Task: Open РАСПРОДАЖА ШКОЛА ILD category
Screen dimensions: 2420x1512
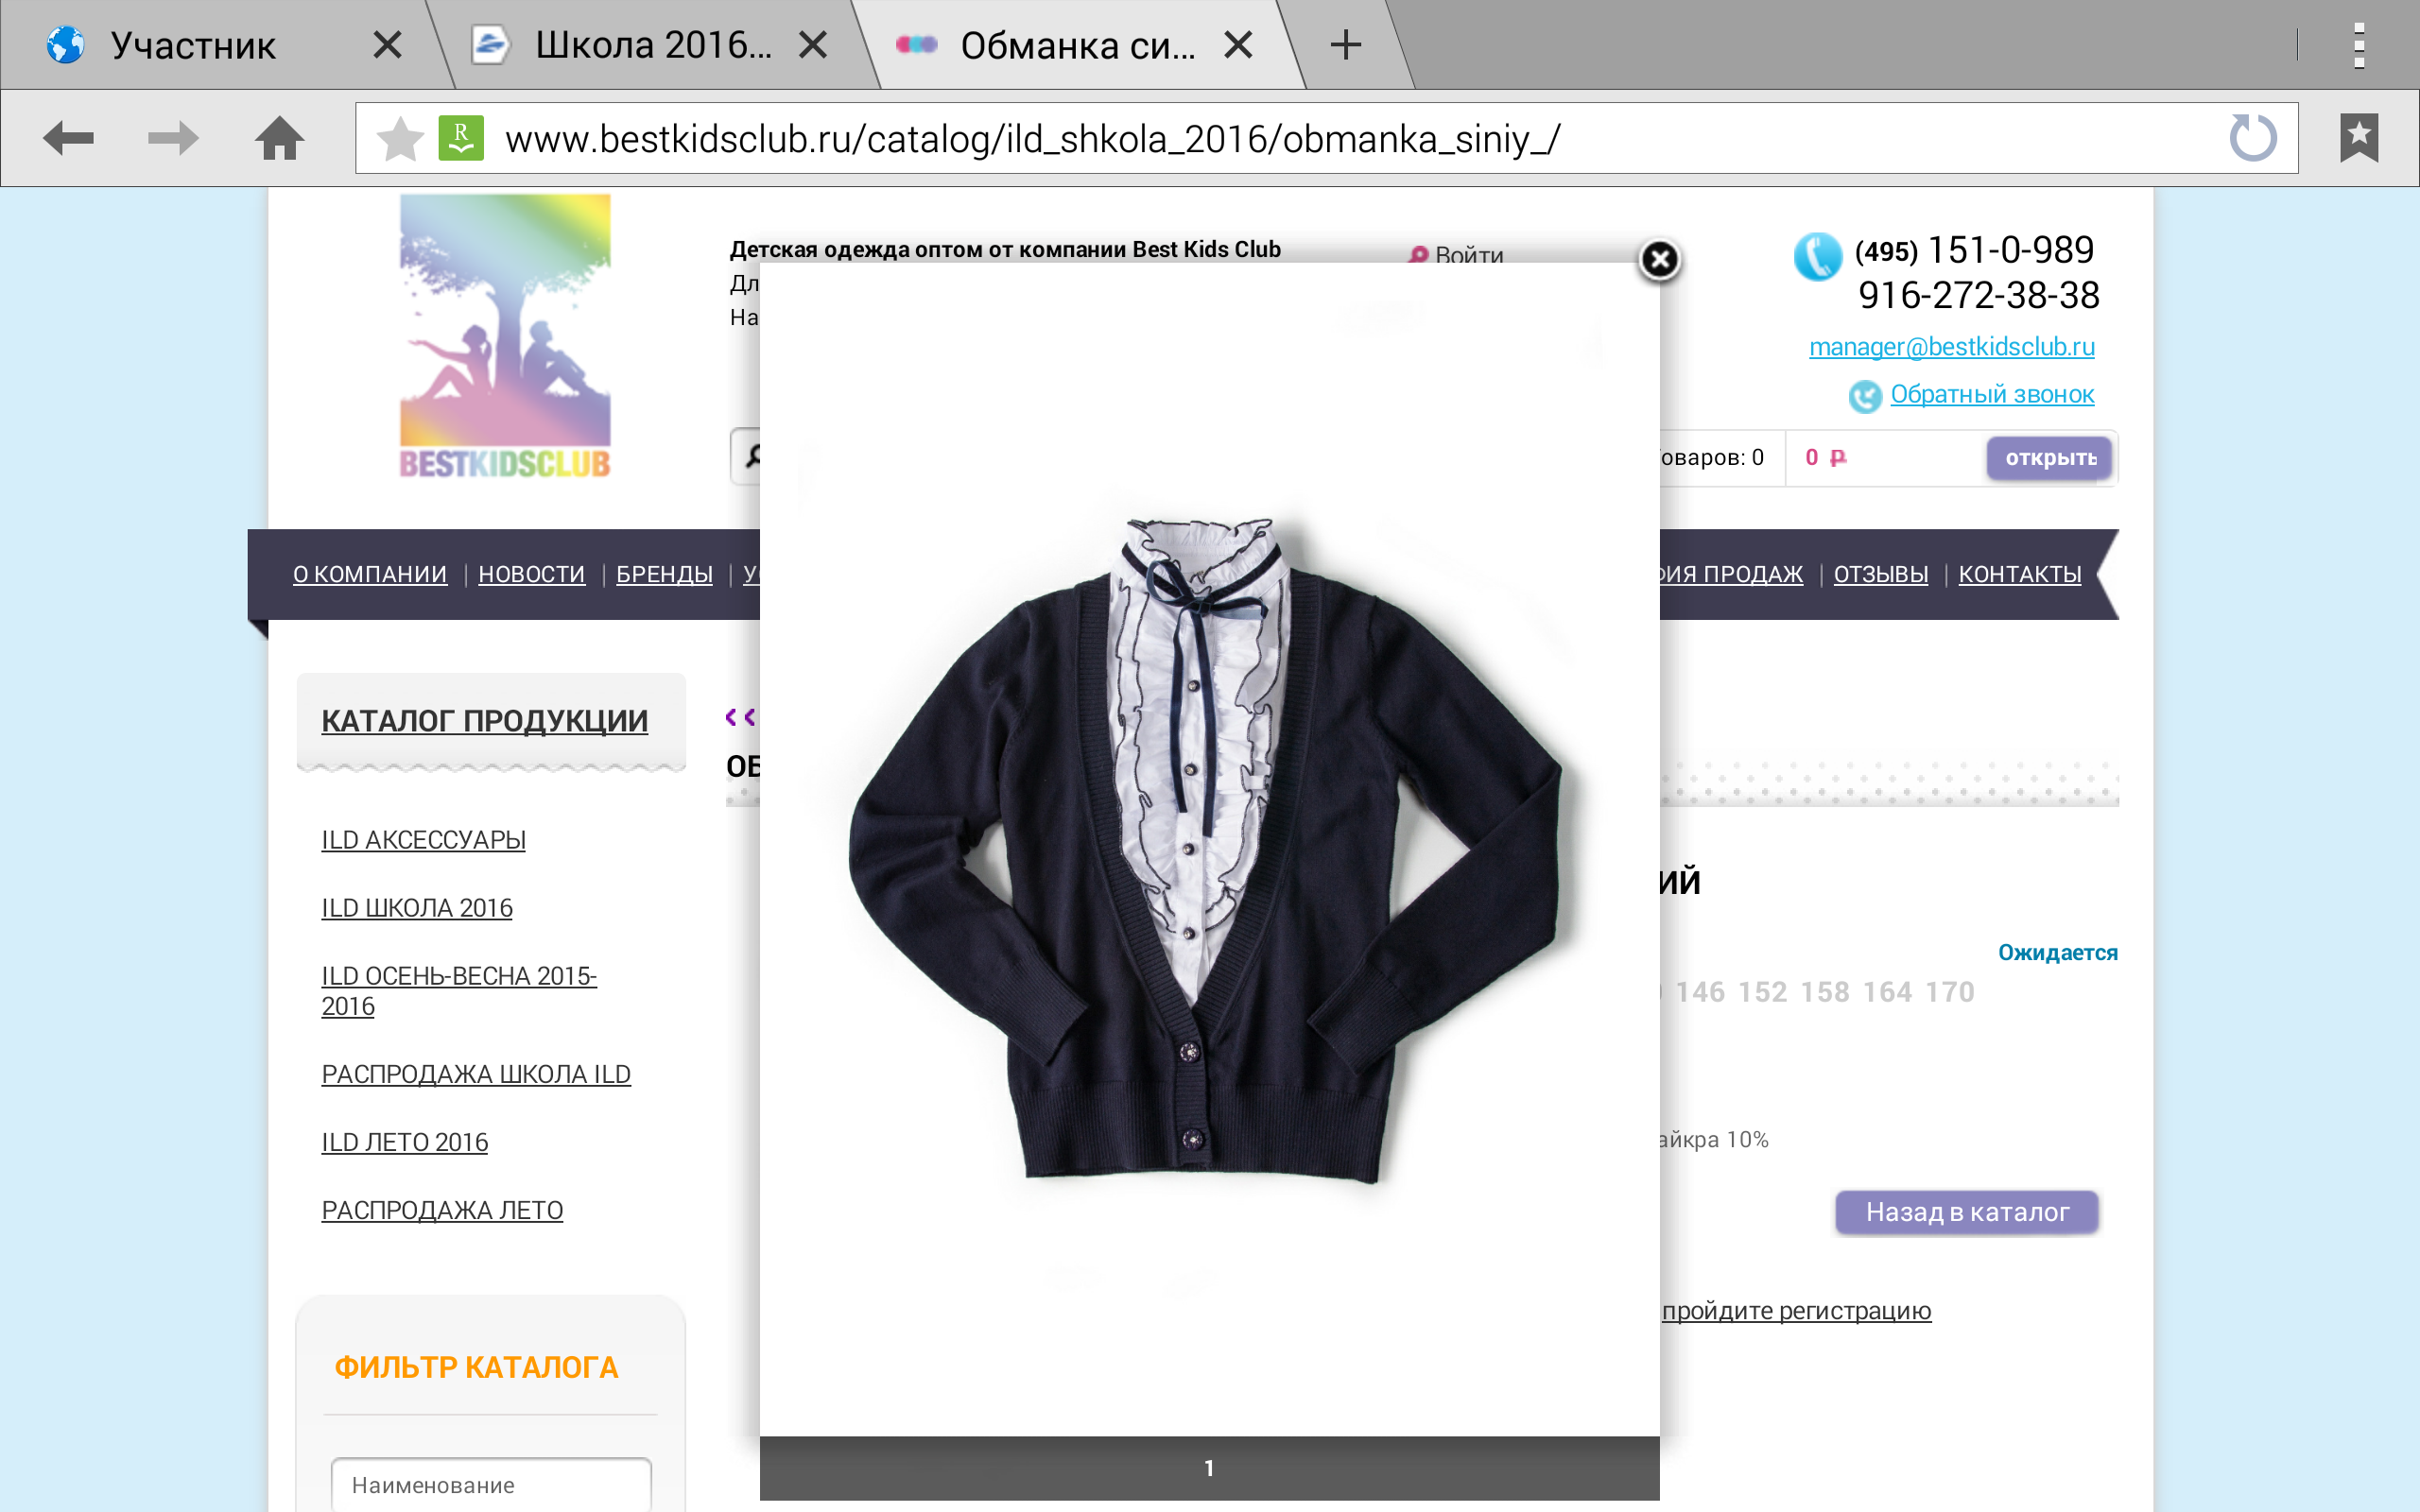Action: pos(476,1074)
